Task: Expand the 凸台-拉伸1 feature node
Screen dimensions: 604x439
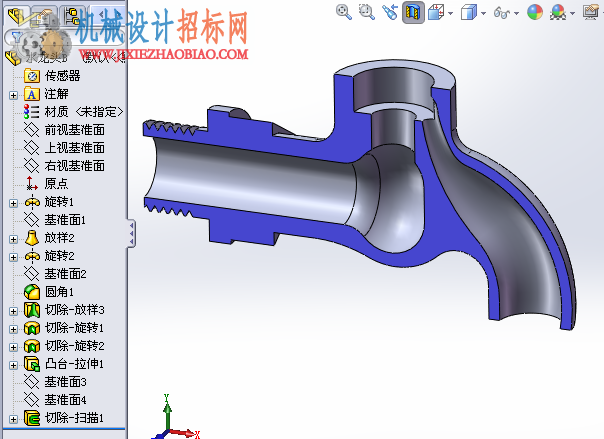Action: (13, 365)
